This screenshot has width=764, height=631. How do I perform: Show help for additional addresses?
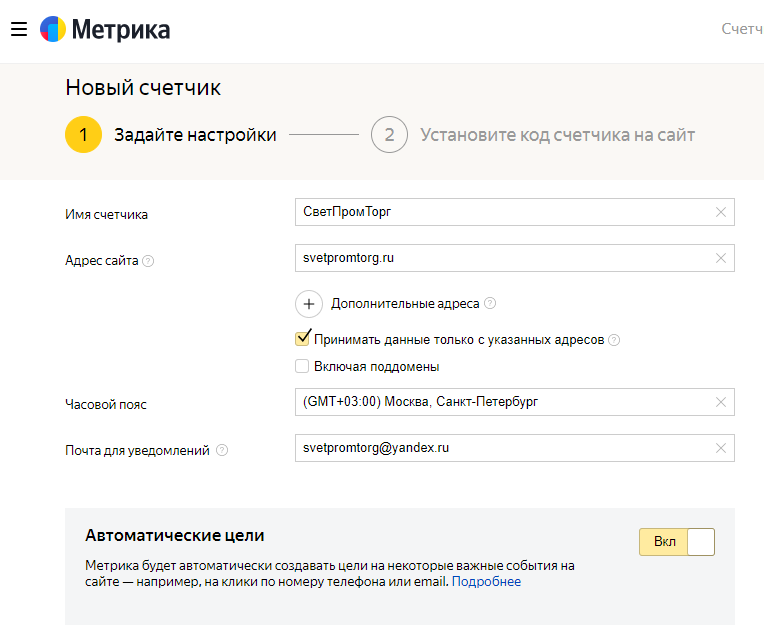click(490, 304)
